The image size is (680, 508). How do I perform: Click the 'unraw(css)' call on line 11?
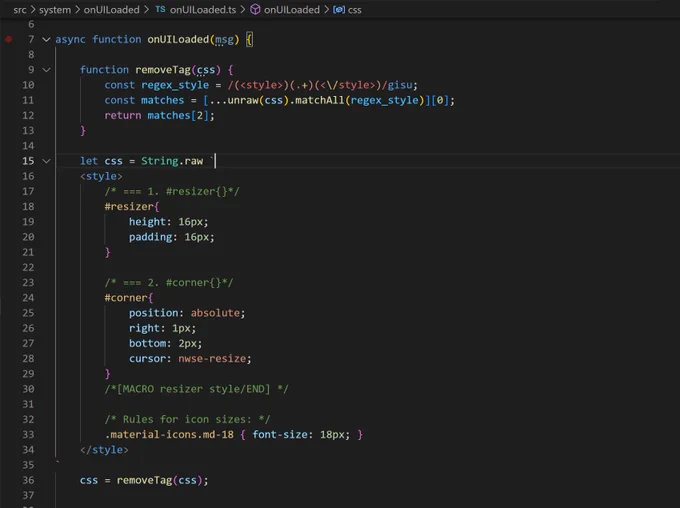258,100
